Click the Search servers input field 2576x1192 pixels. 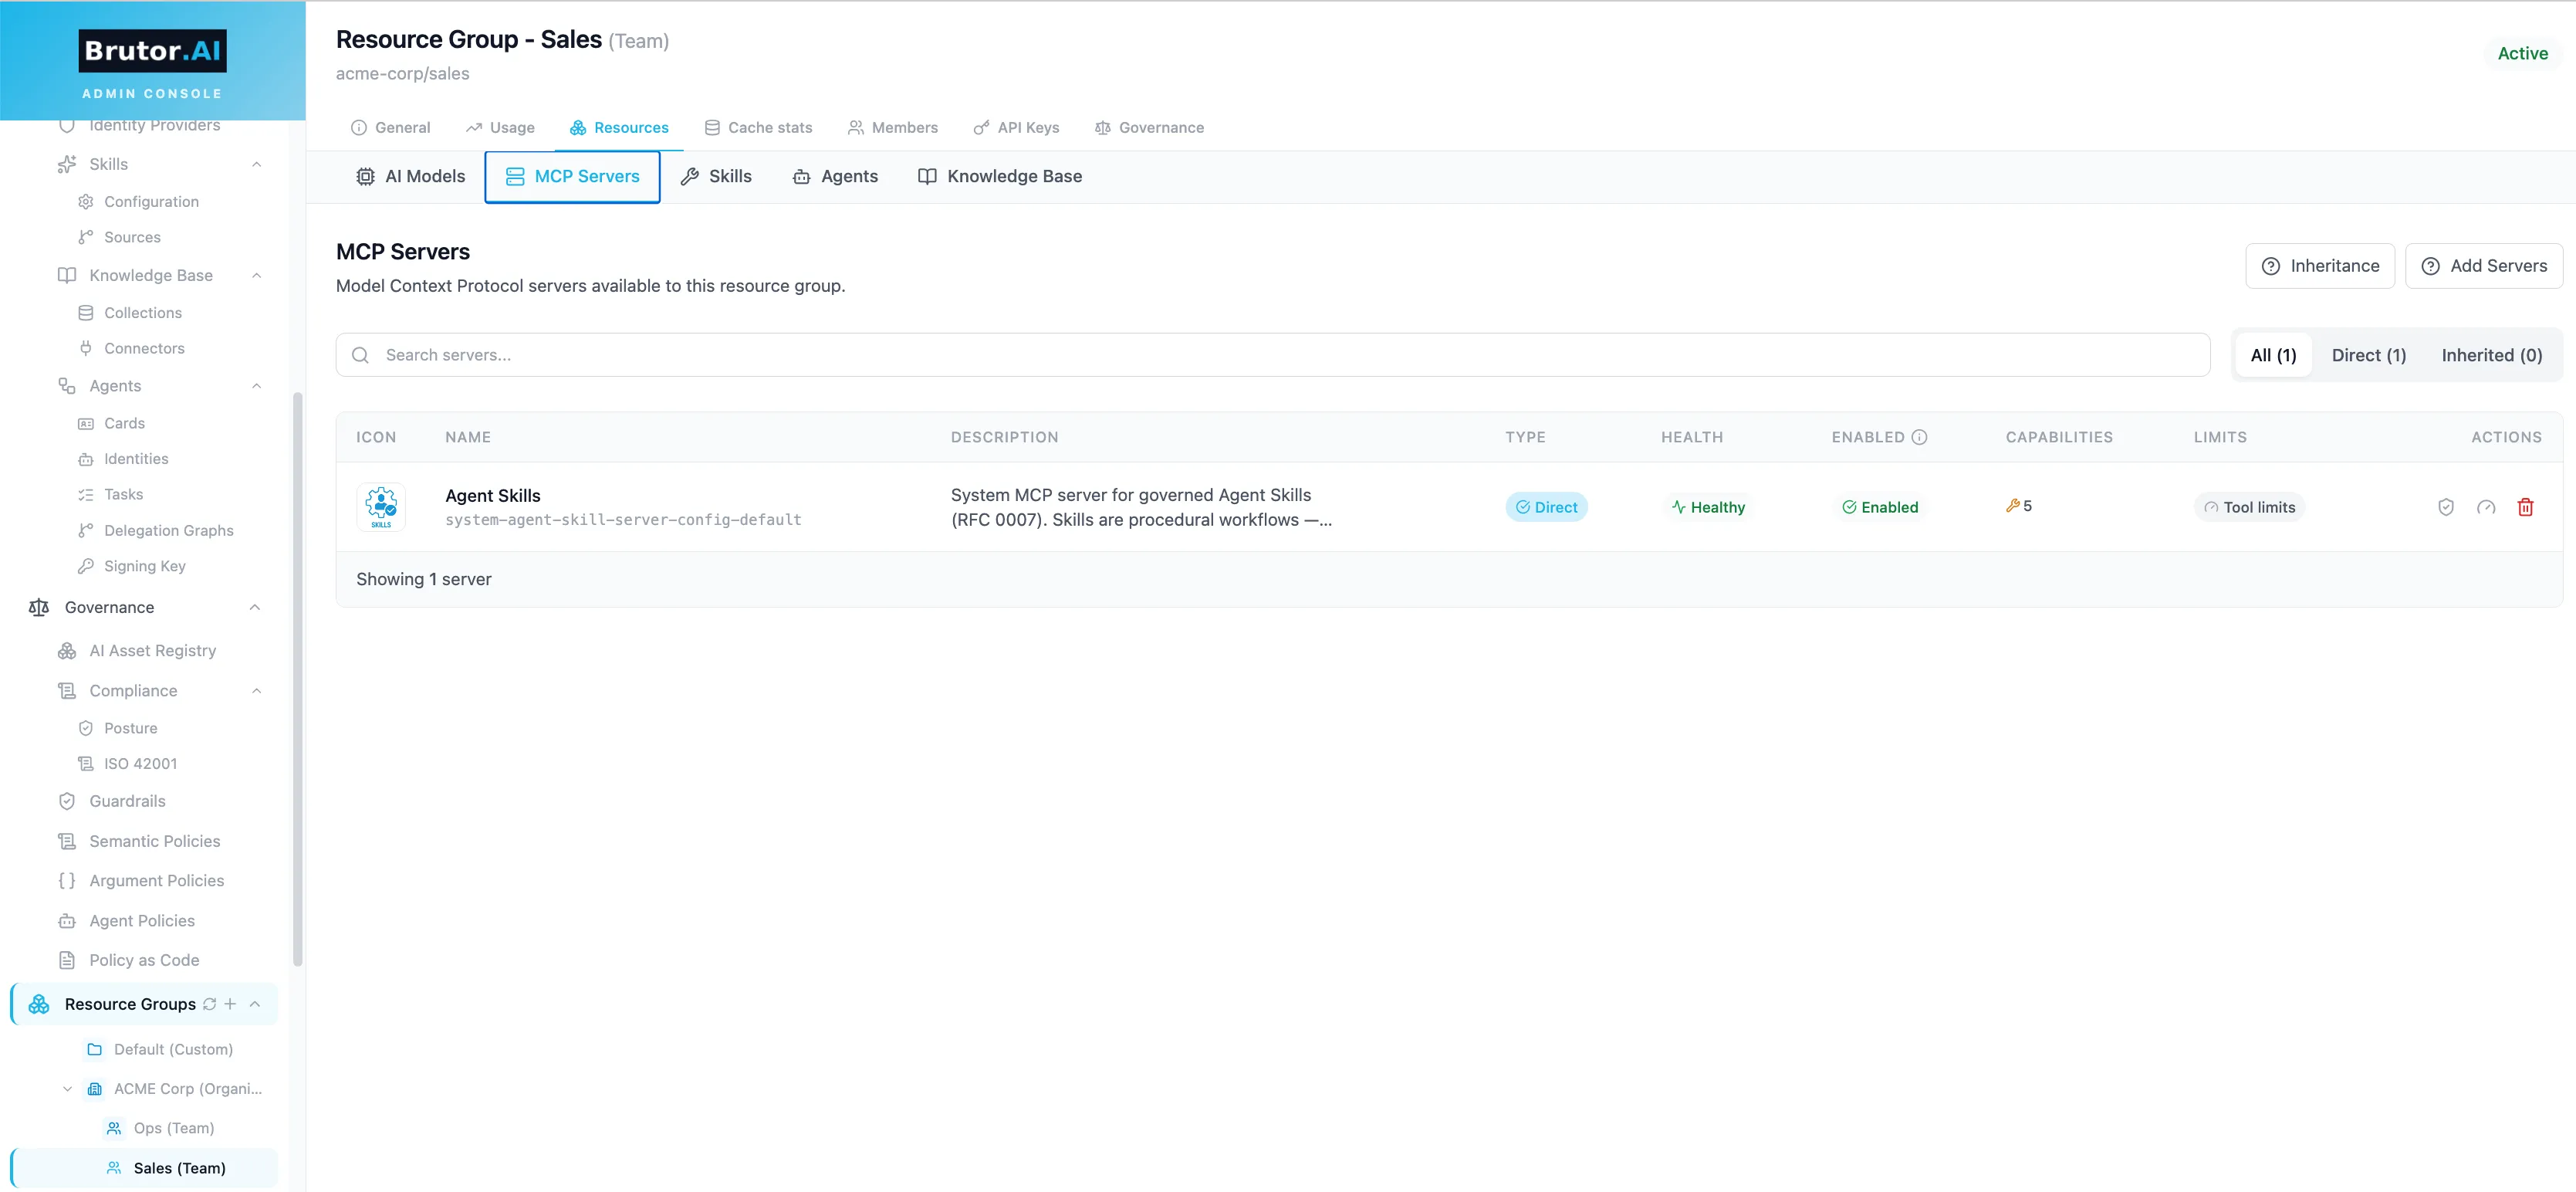tap(1272, 355)
